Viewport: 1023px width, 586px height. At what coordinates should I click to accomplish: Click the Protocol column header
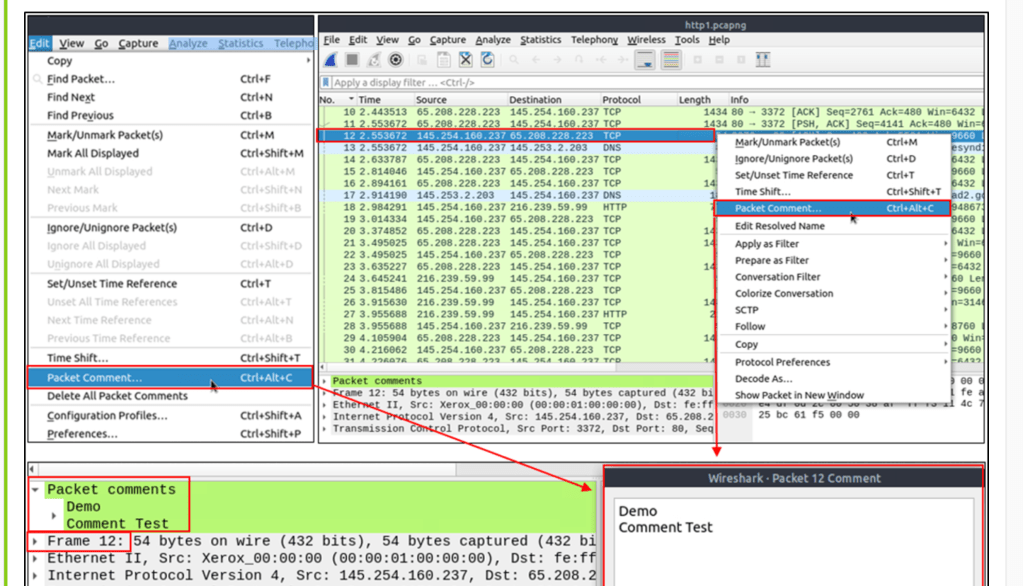621,100
